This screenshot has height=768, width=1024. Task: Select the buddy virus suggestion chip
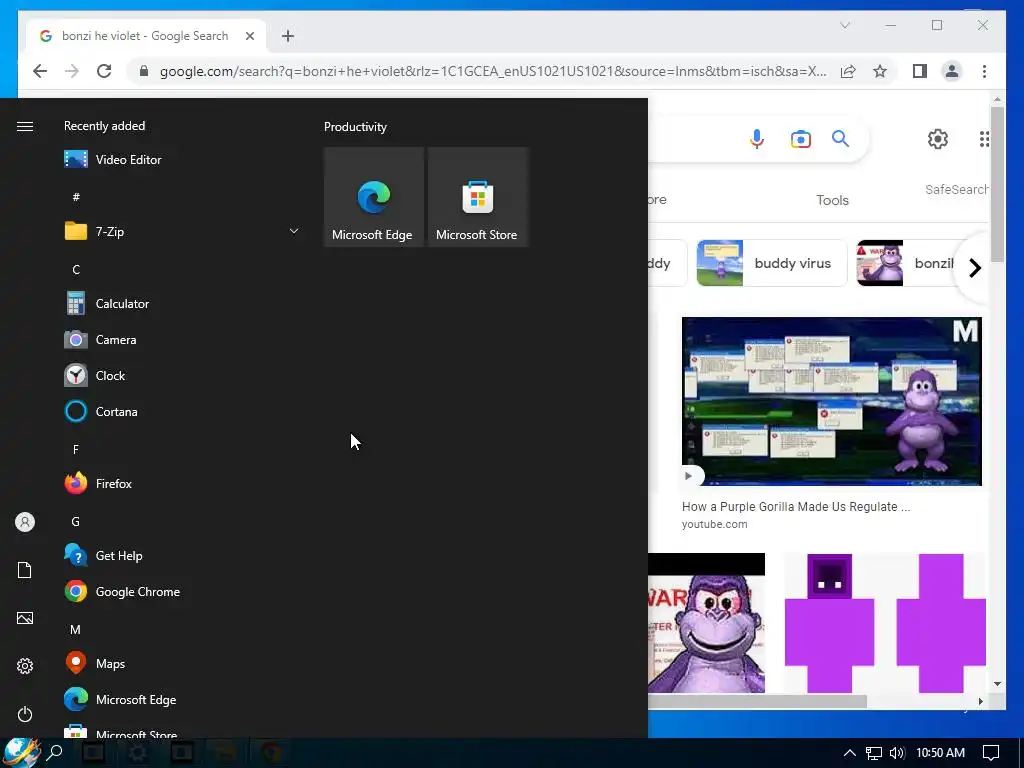tap(771, 263)
